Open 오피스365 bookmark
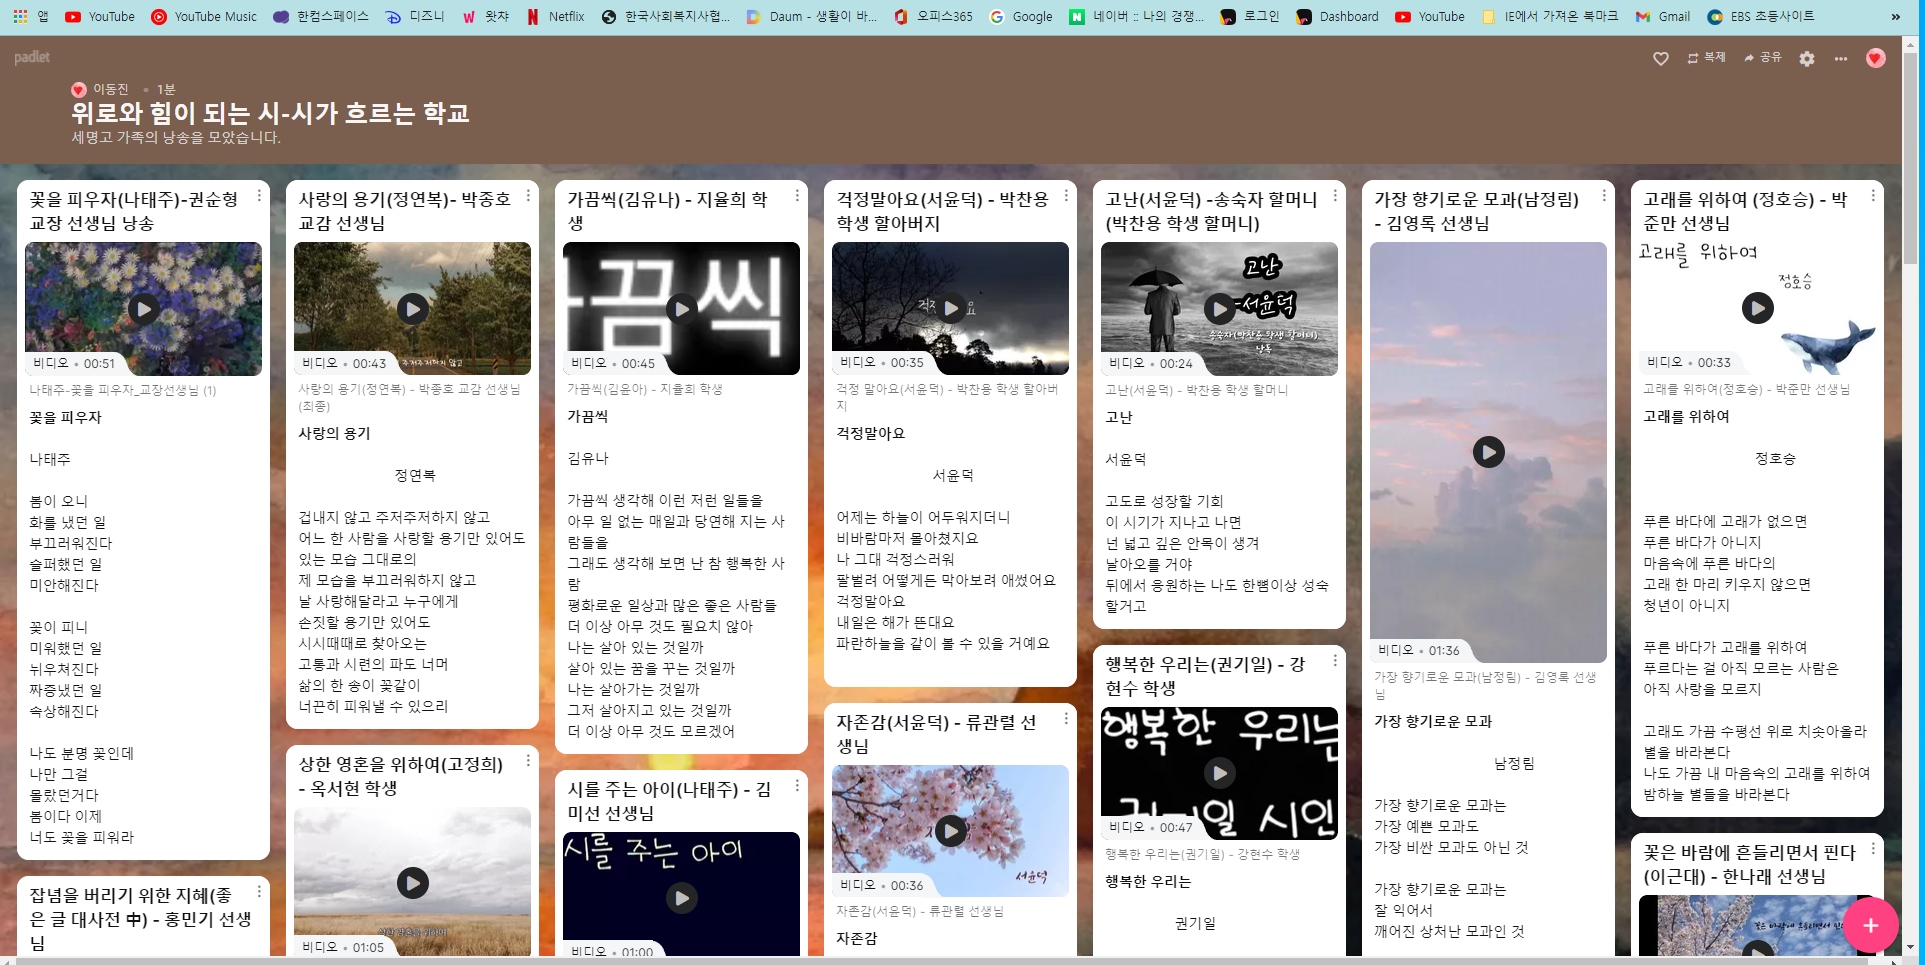Viewport: 1925px width, 965px height. pos(933,16)
